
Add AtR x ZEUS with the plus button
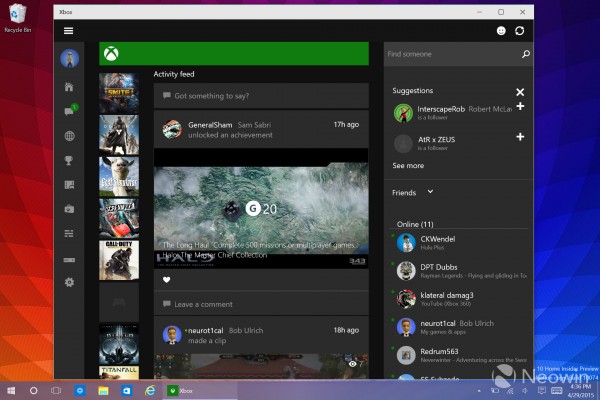[x=520, y=136]
